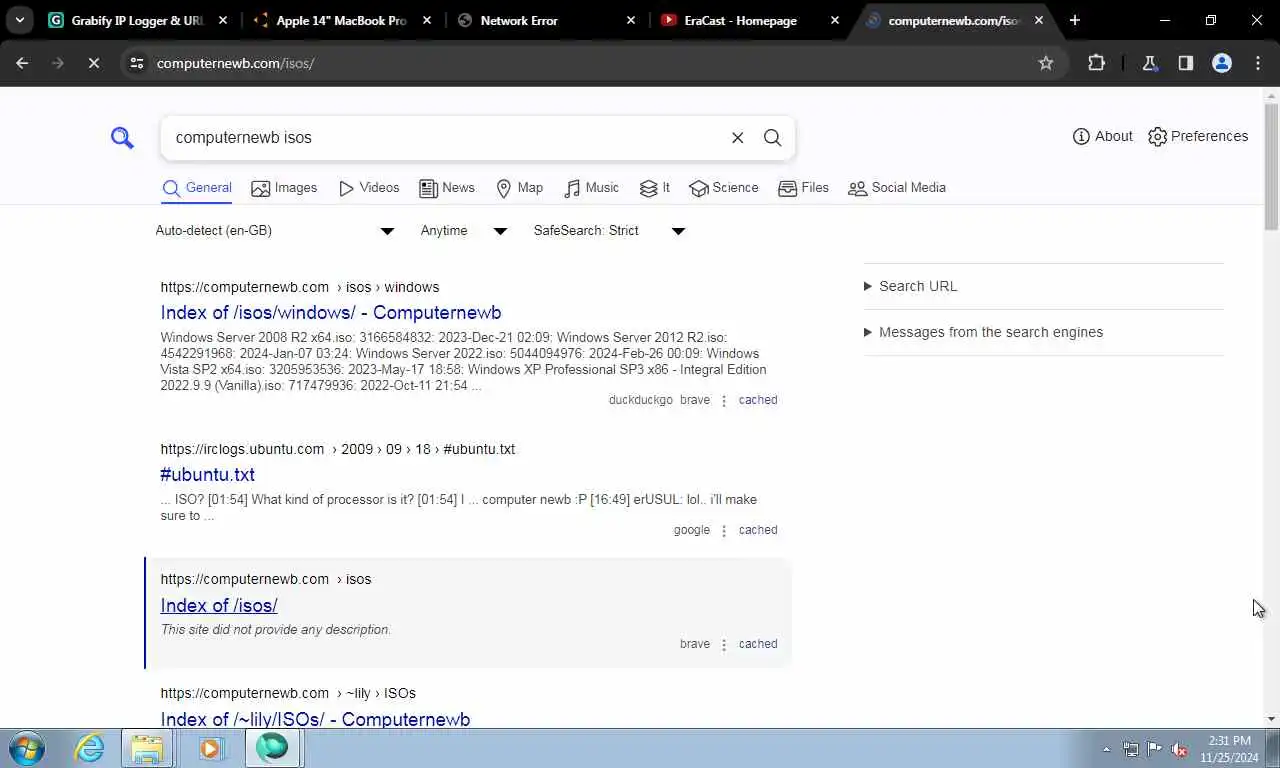Close the Grabify IP Logger tab

[222, 20]
